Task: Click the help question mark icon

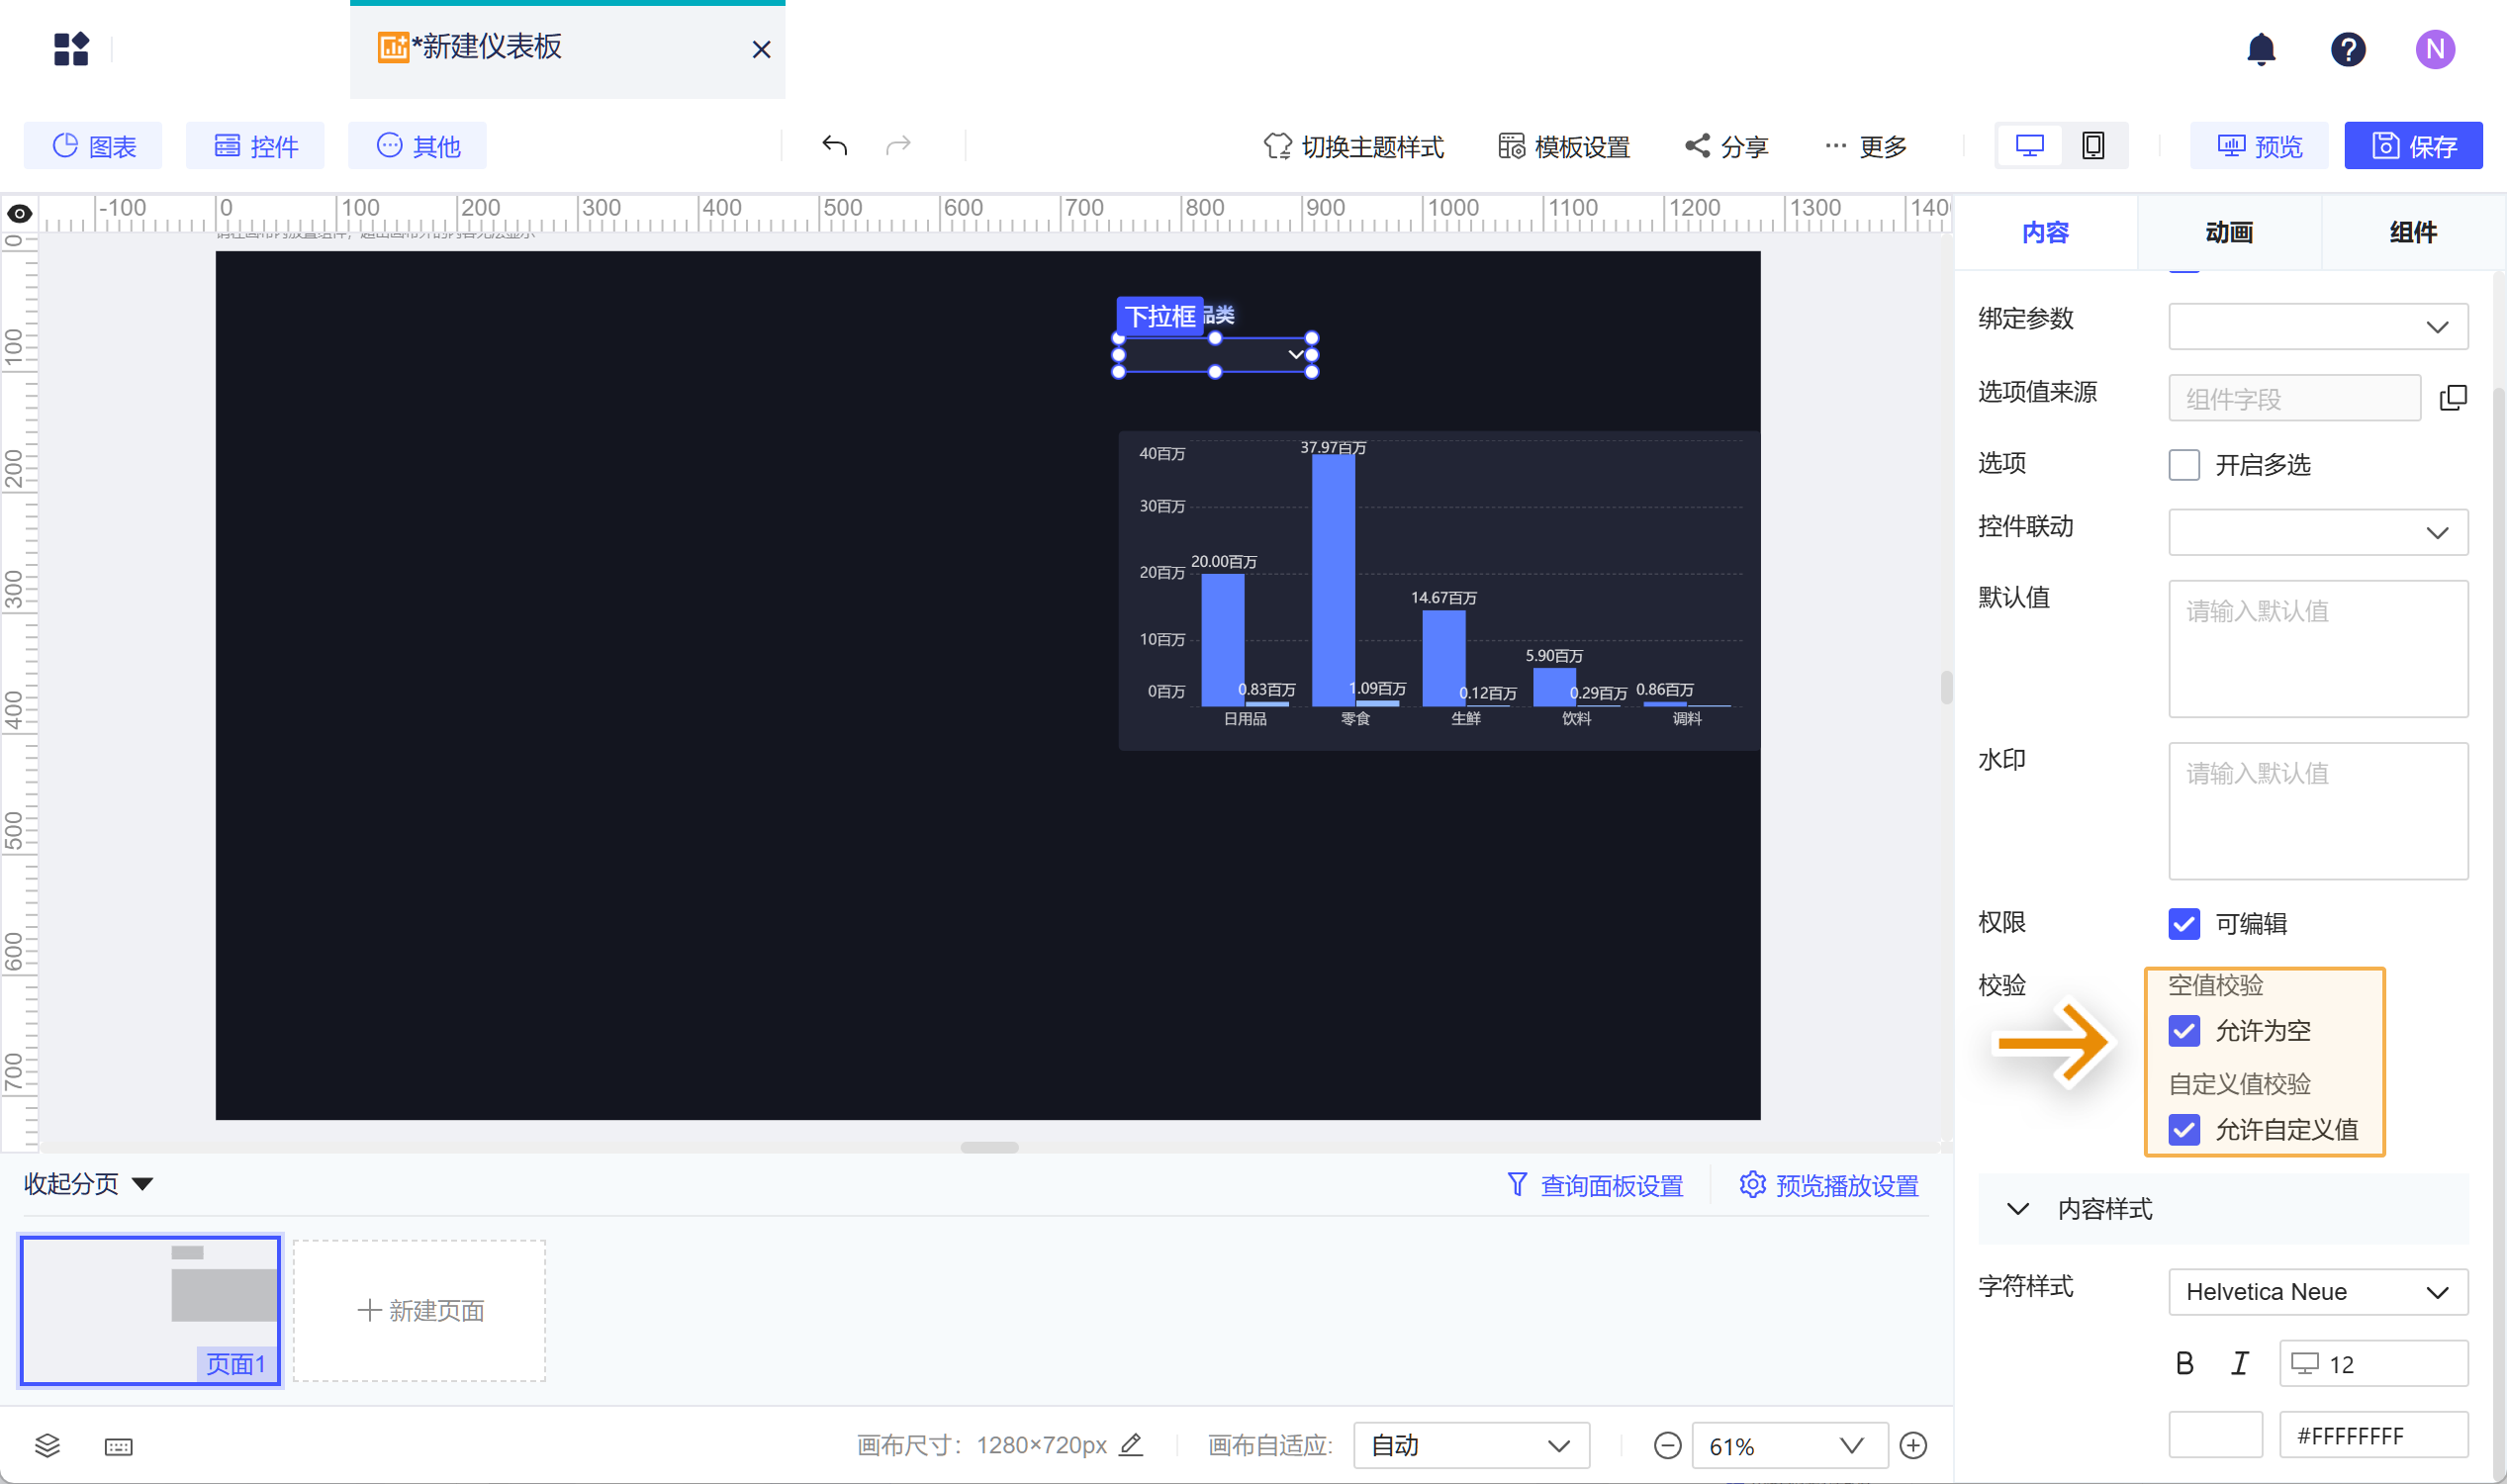Action: [x=2347, y=49]
